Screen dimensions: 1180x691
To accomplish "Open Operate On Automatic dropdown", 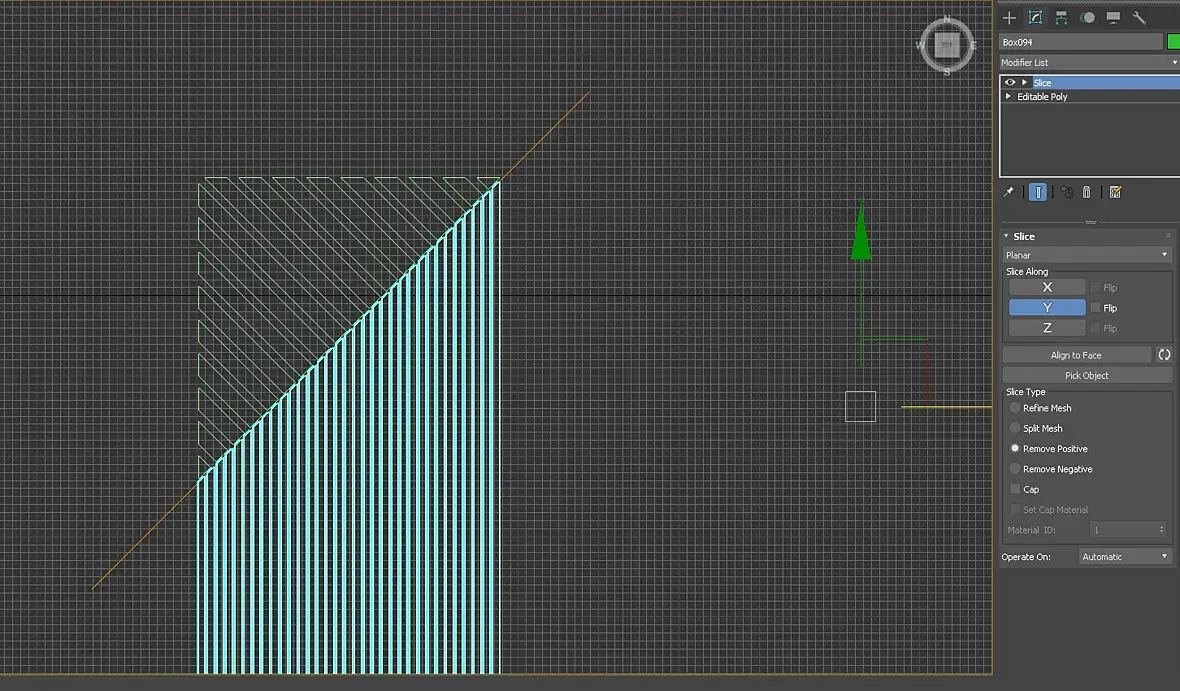I will click(x=1125, y=556).
